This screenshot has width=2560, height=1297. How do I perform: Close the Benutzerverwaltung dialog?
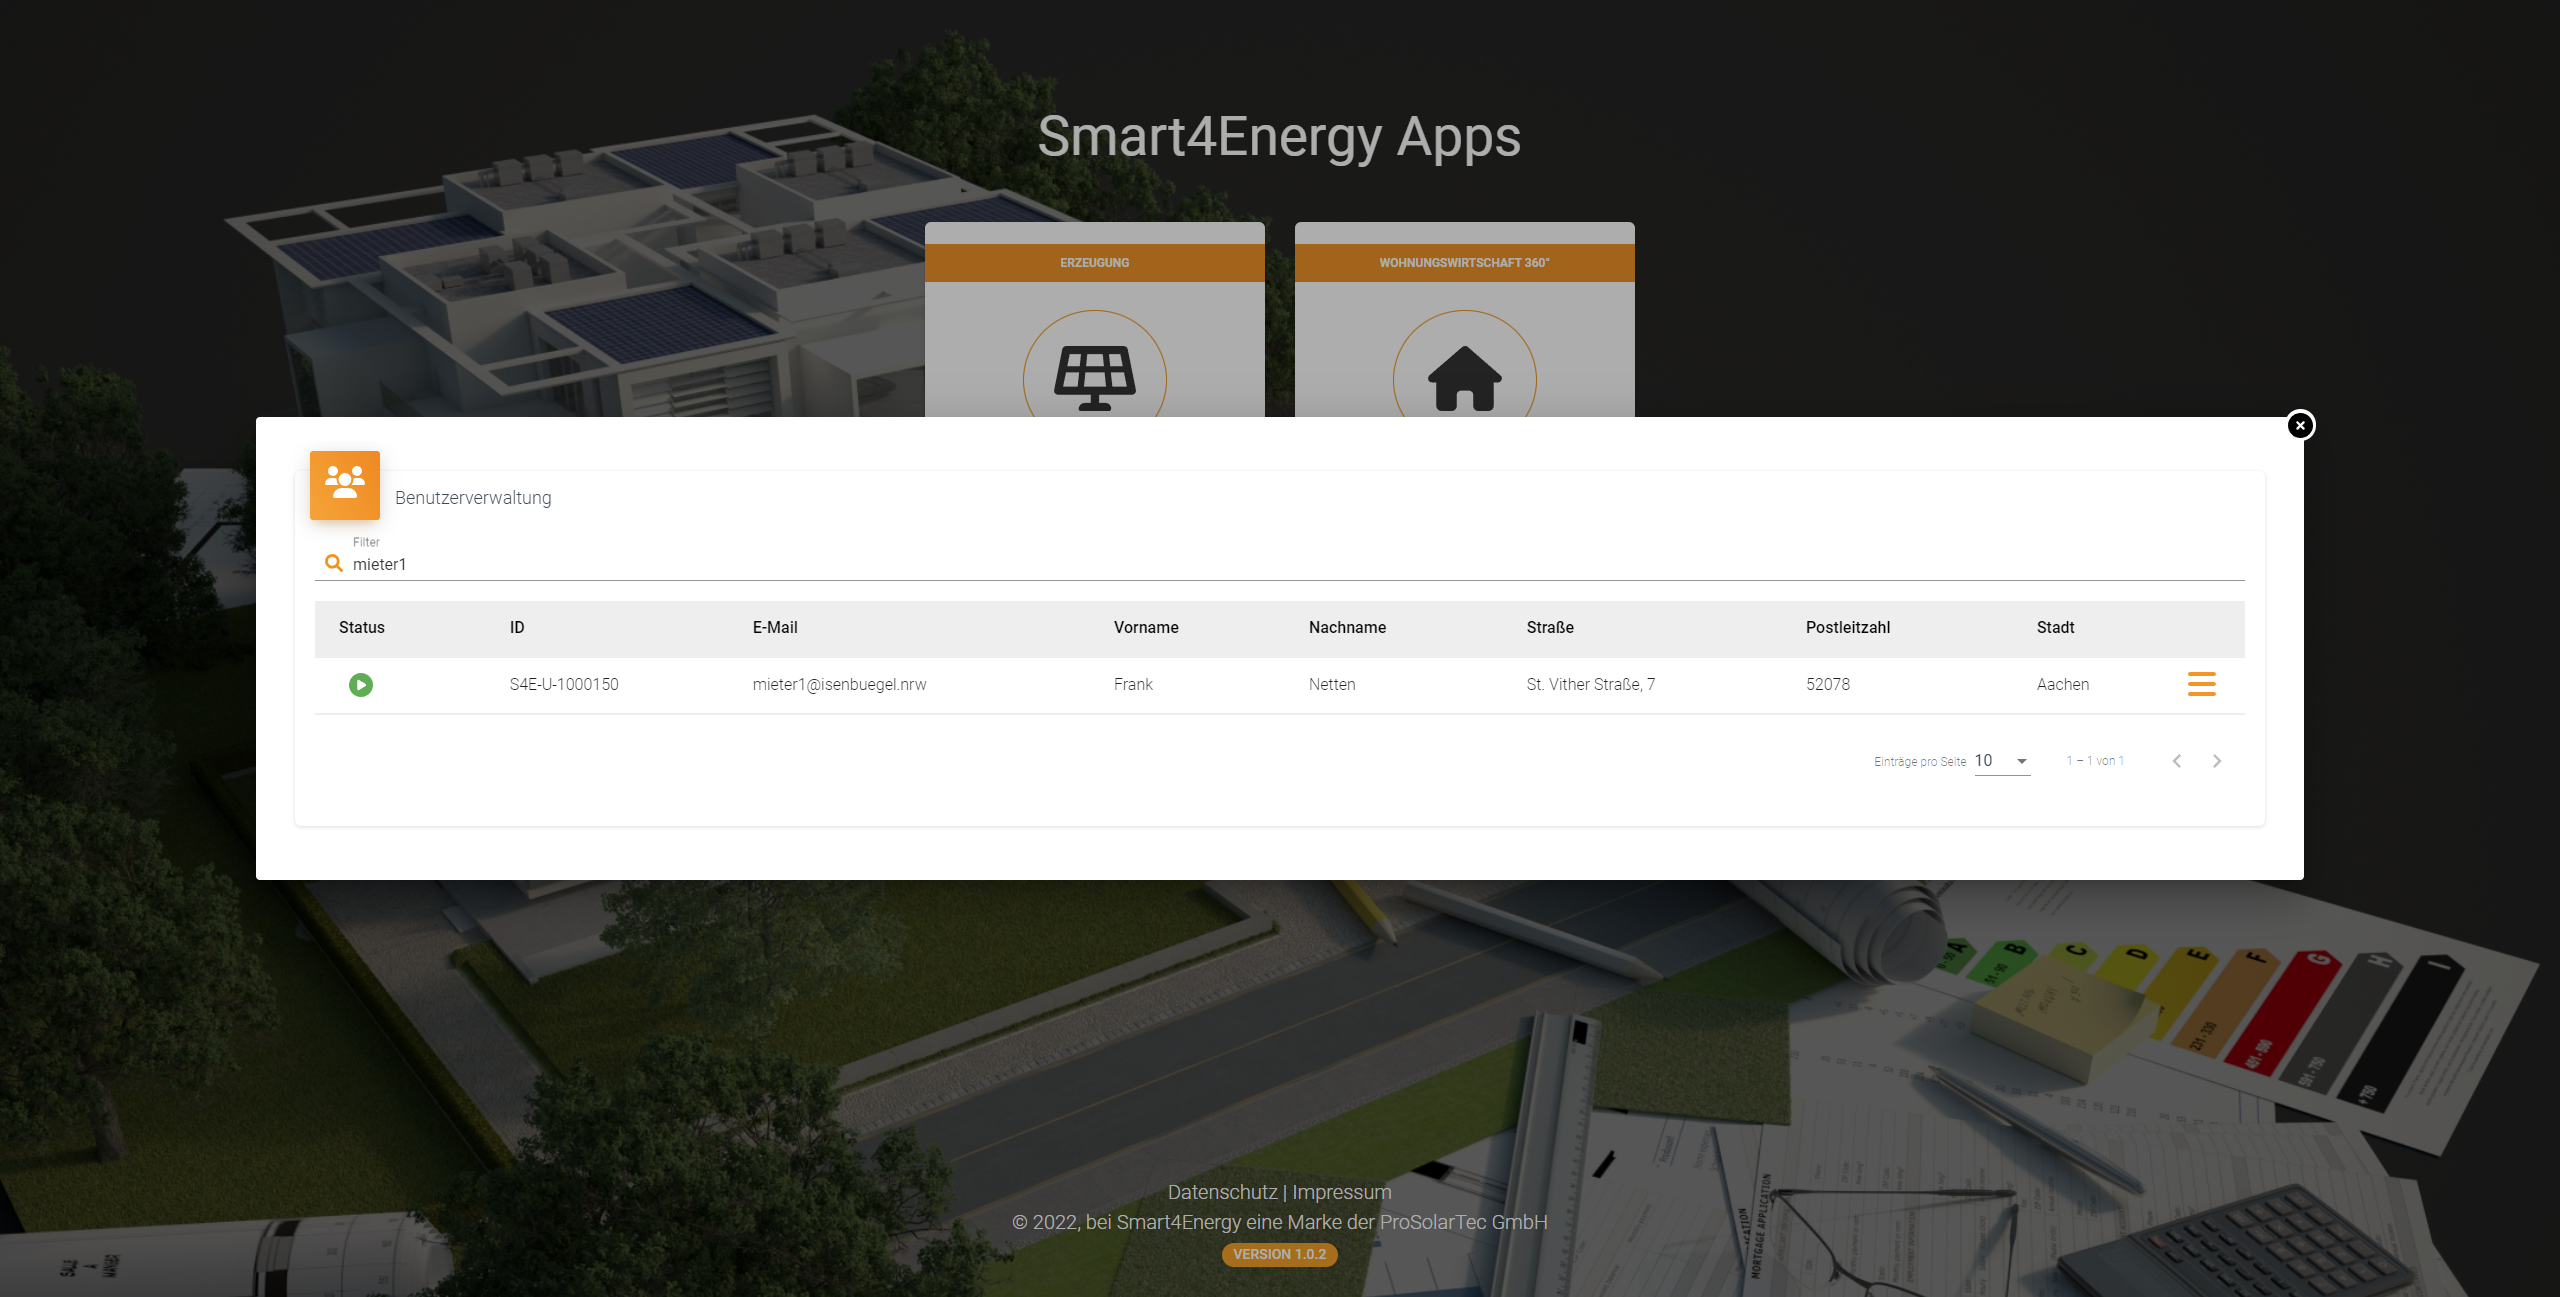tap(2300, 425)
